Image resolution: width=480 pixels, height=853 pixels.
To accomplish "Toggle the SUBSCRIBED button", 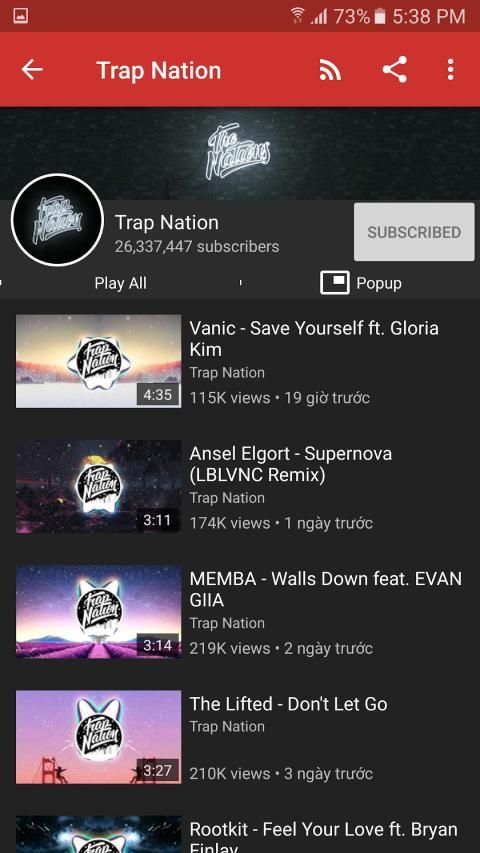I will (x=414, y=232).
